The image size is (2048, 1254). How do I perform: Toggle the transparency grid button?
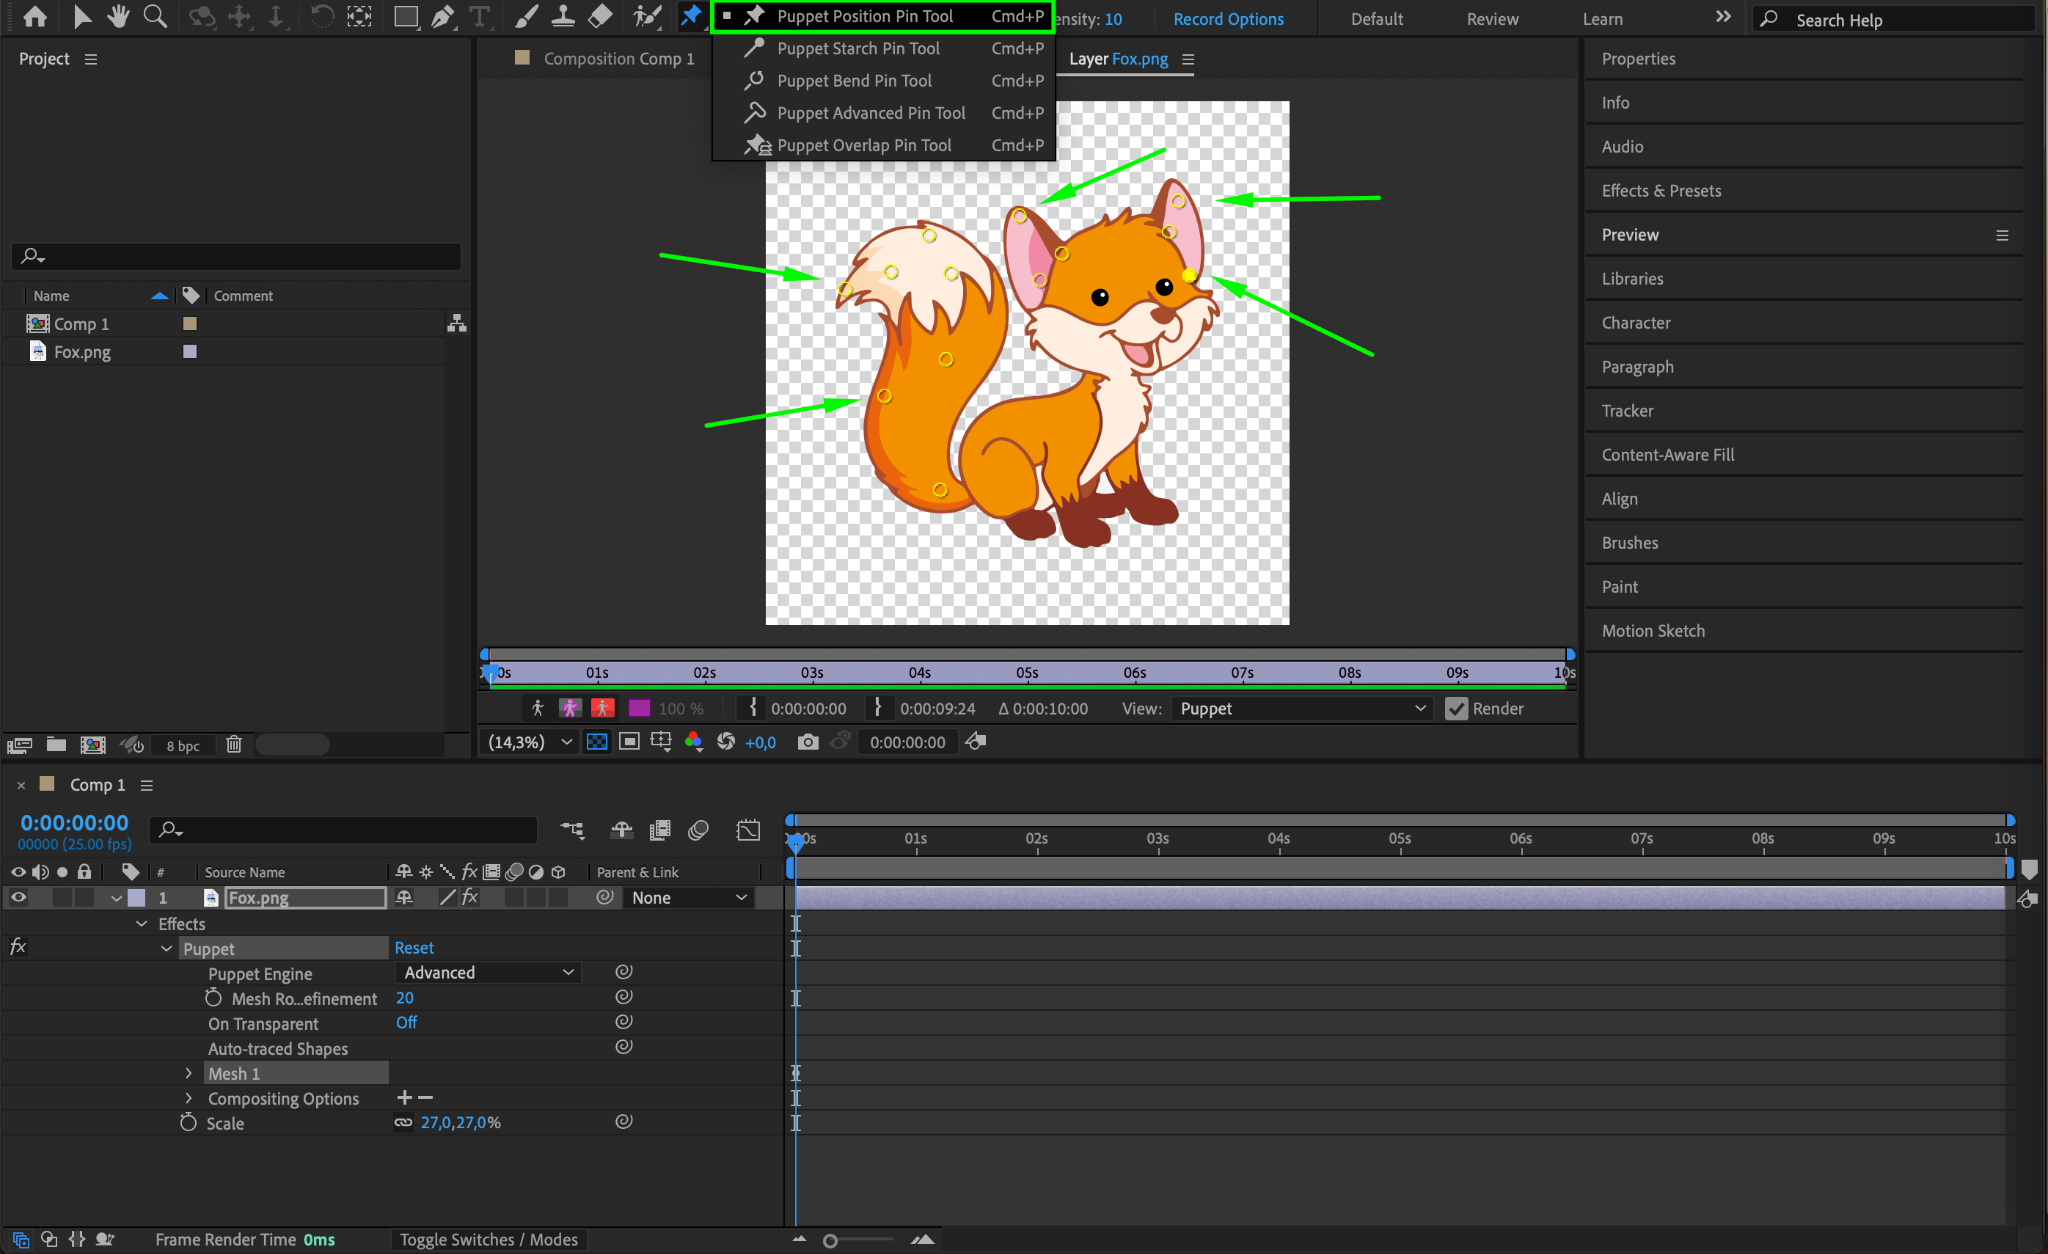click(x=597, y=742)
